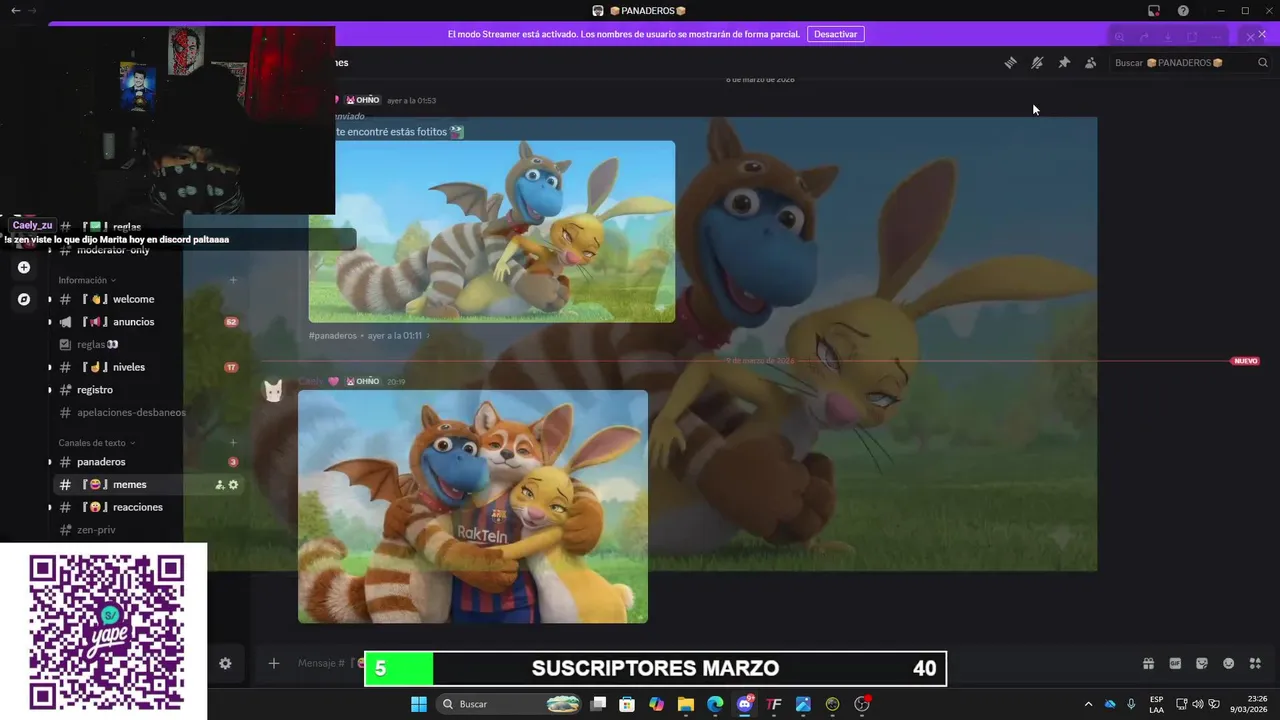This screenshot has width=1280, height=720.
Task: Click invite people icon on memes channel
Action: pyautogui.click(x=219, y=485)
